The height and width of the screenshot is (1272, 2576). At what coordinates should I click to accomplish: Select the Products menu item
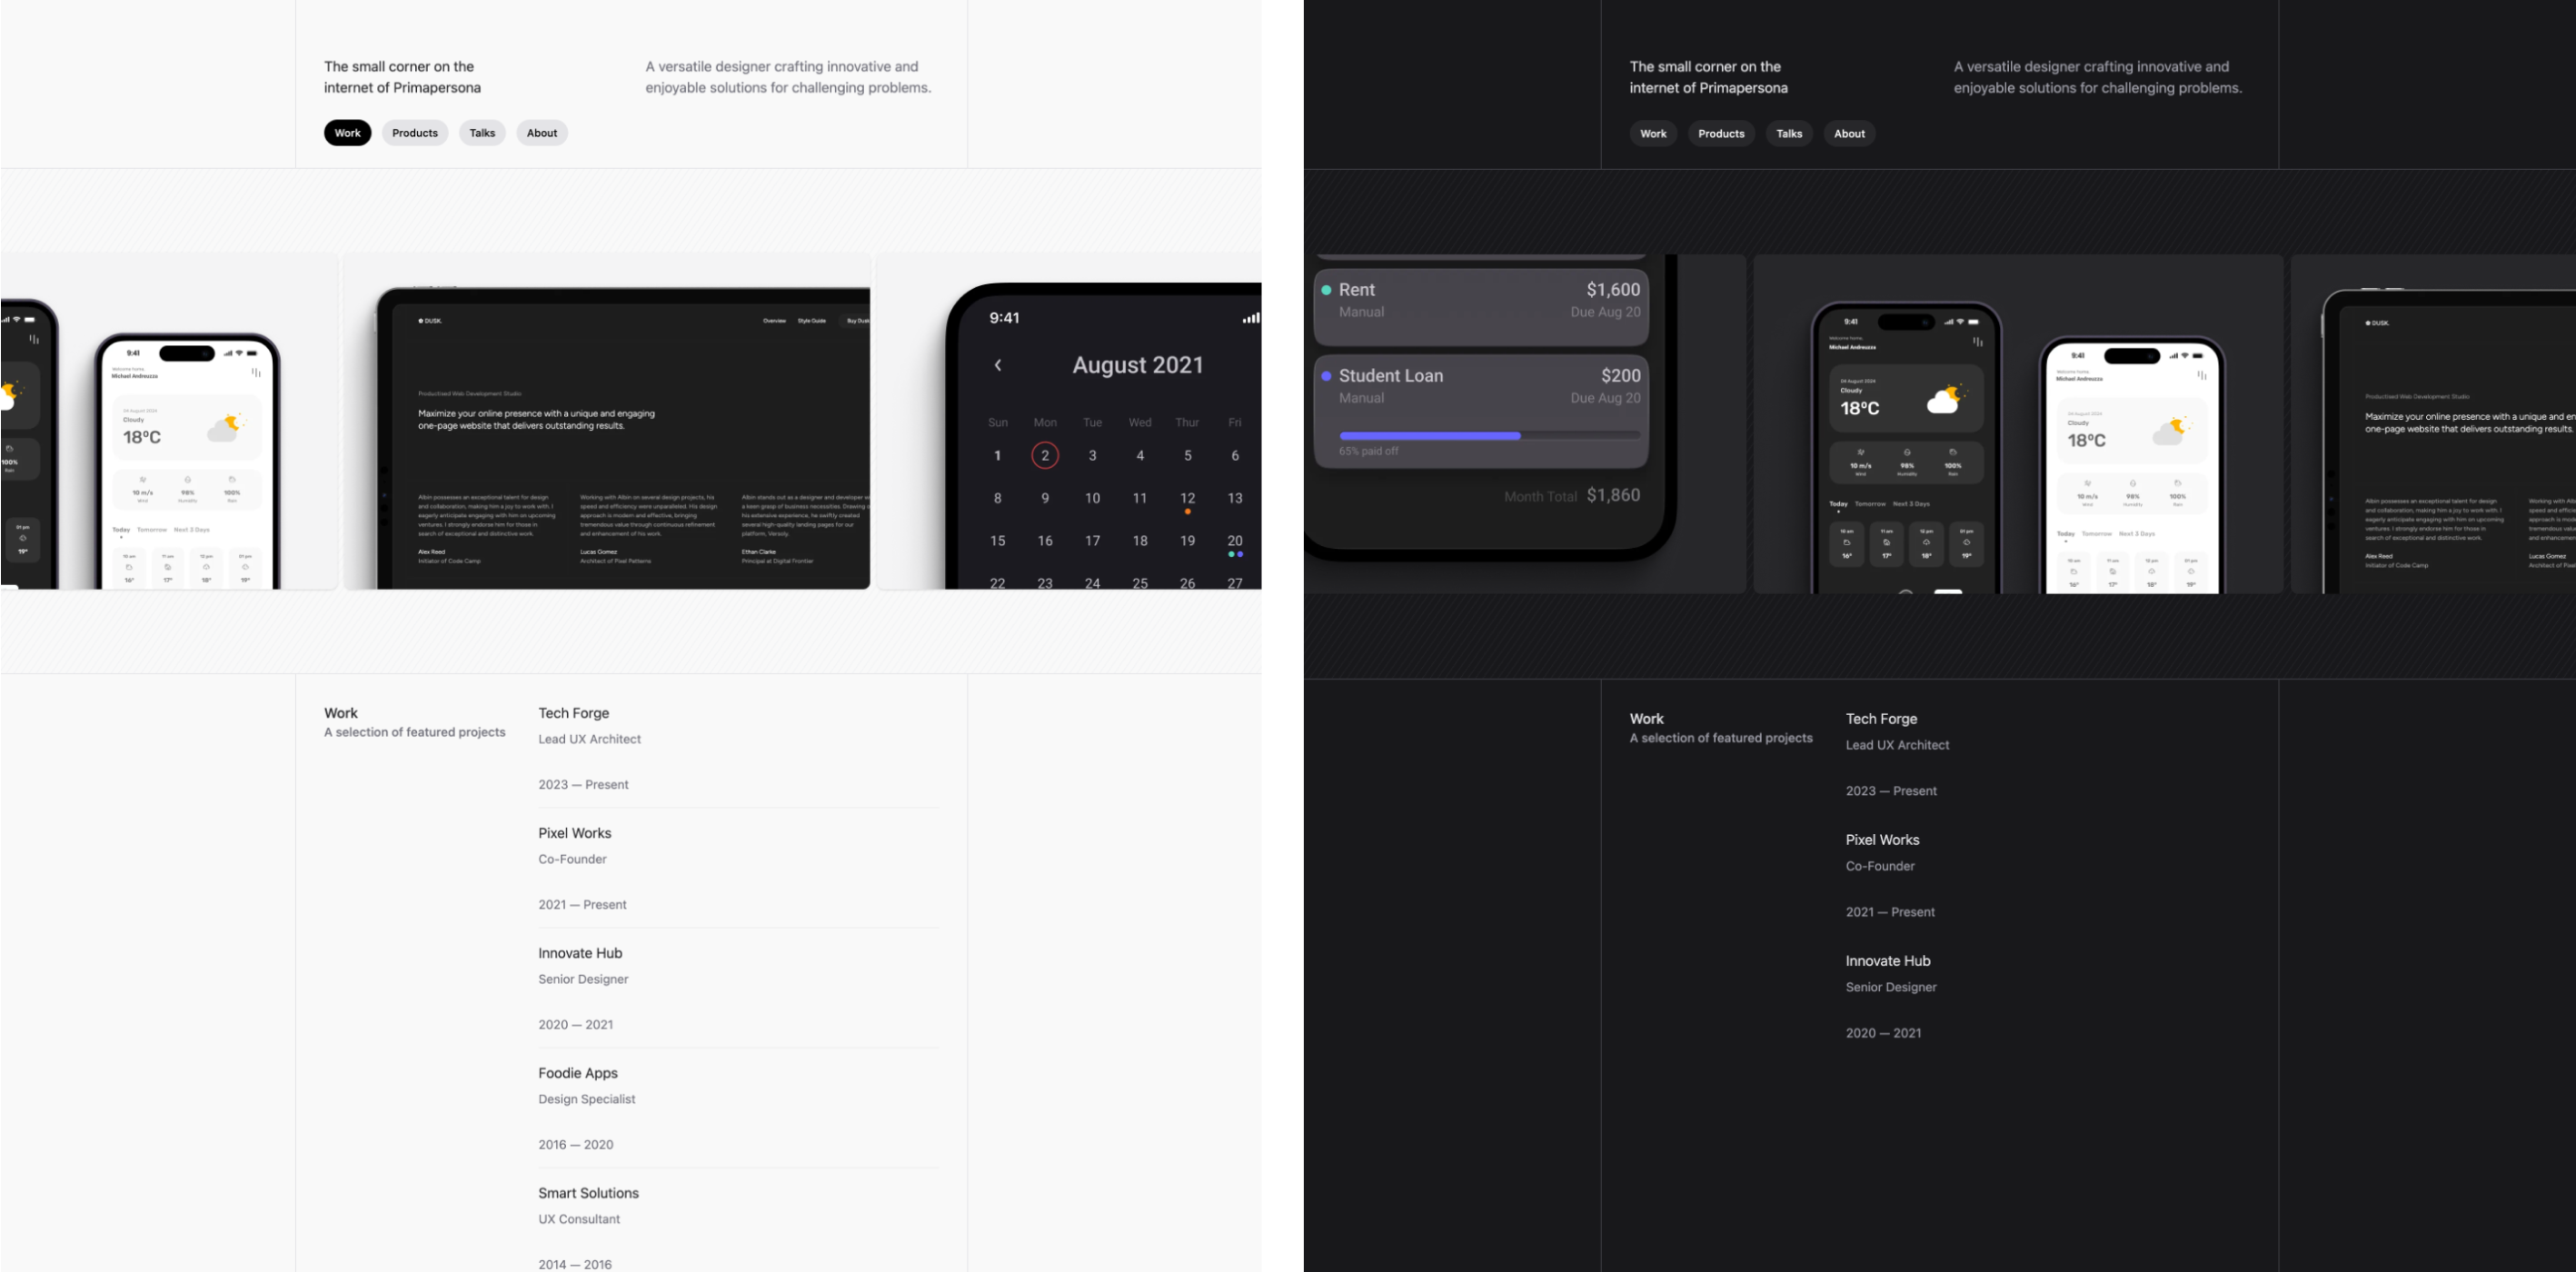414,132
